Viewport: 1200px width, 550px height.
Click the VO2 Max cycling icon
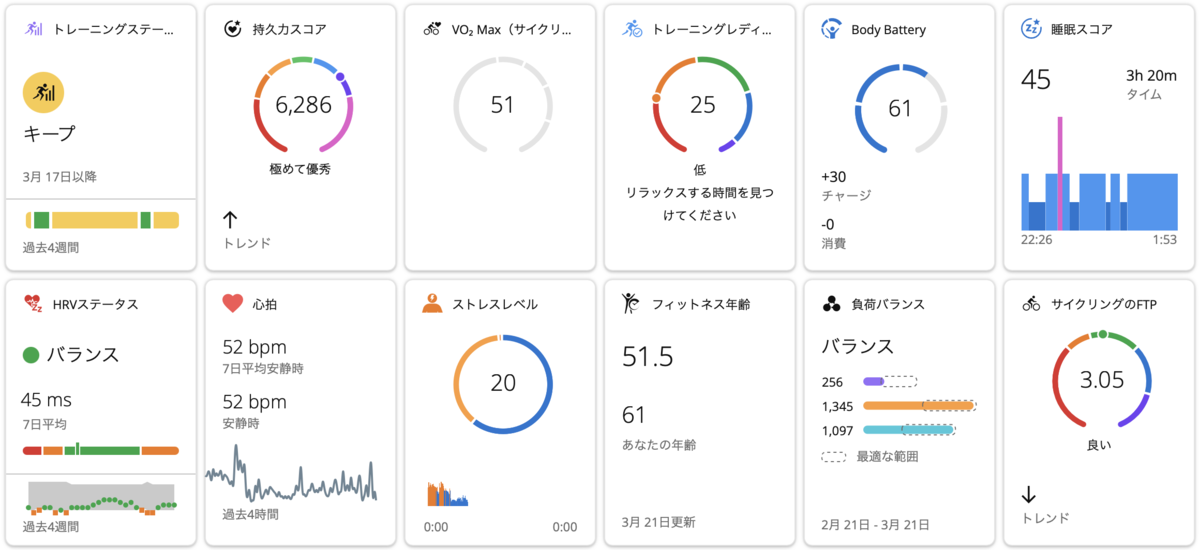(432, 29)
